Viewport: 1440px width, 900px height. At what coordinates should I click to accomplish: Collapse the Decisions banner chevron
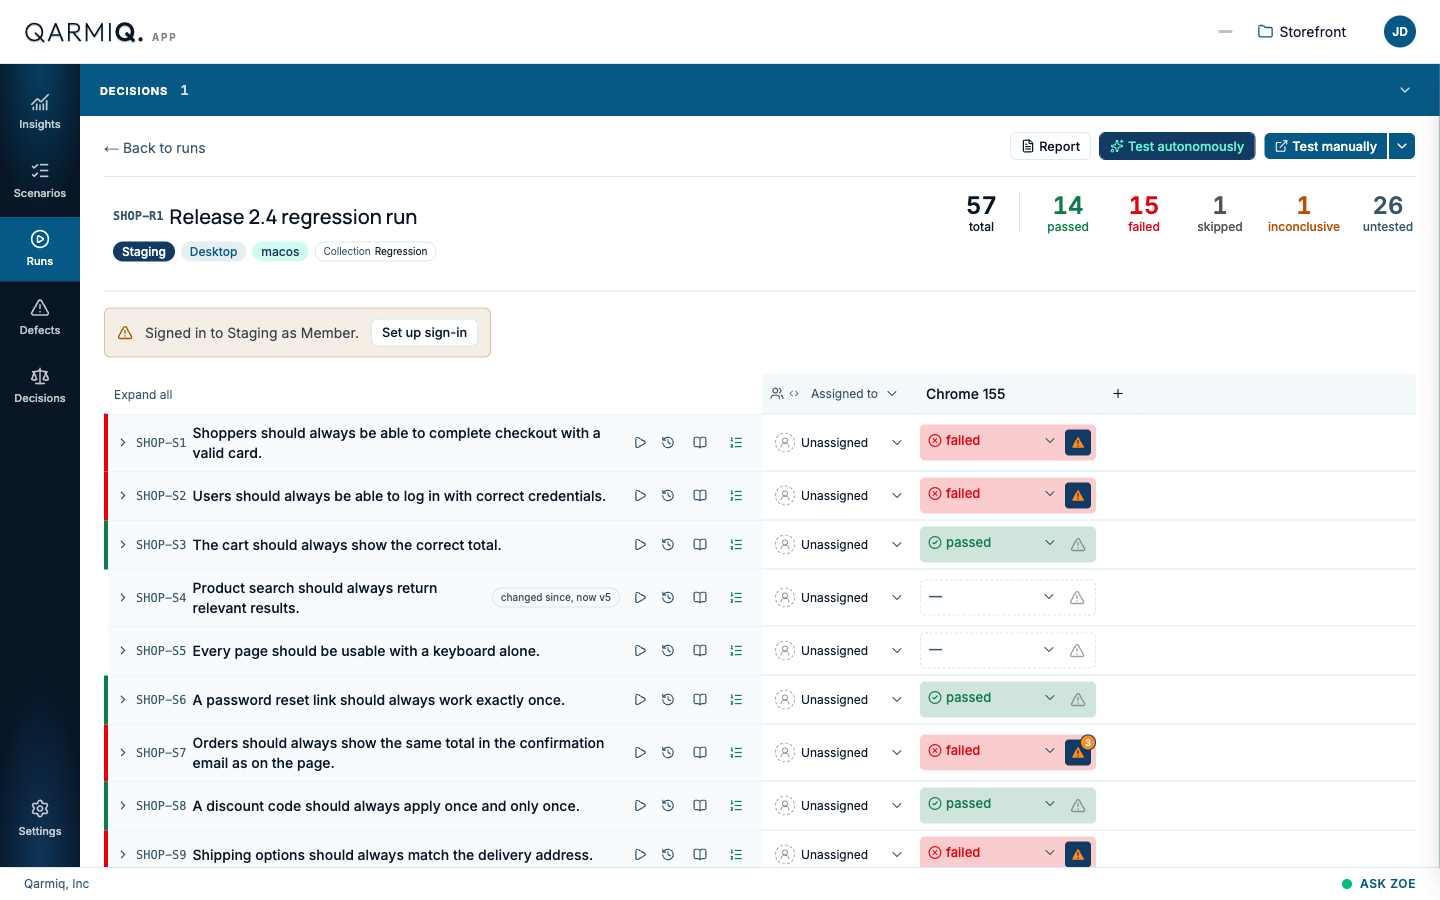[x=1405, y=90]
